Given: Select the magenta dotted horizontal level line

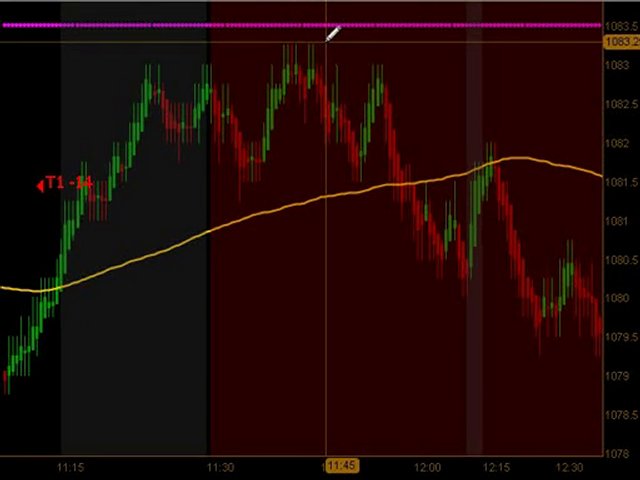Looking at the screenshot, I should point(301,25).
